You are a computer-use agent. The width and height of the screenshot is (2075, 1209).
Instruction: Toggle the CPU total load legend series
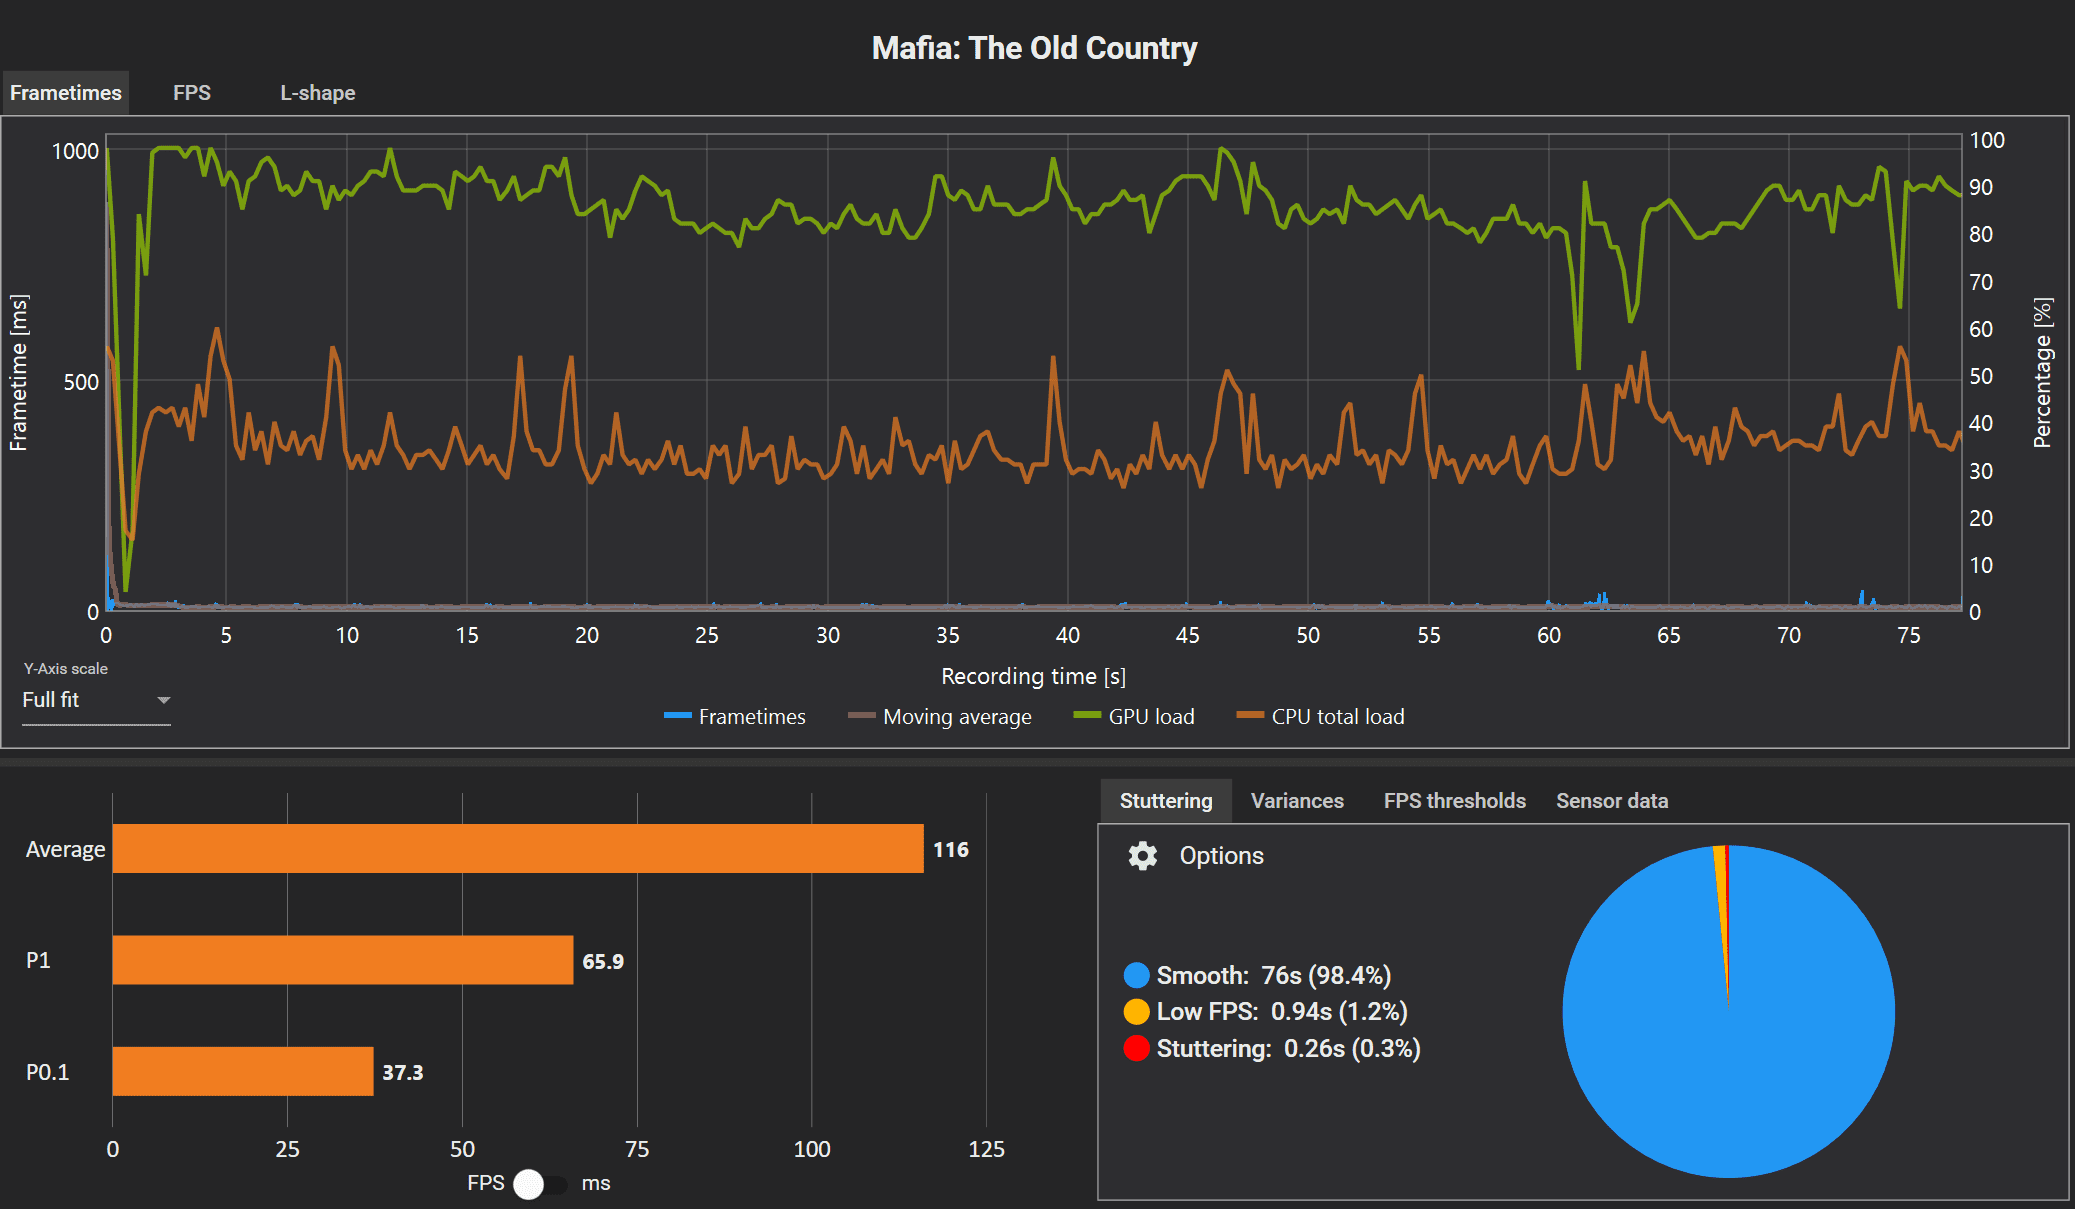[1321, 717]
